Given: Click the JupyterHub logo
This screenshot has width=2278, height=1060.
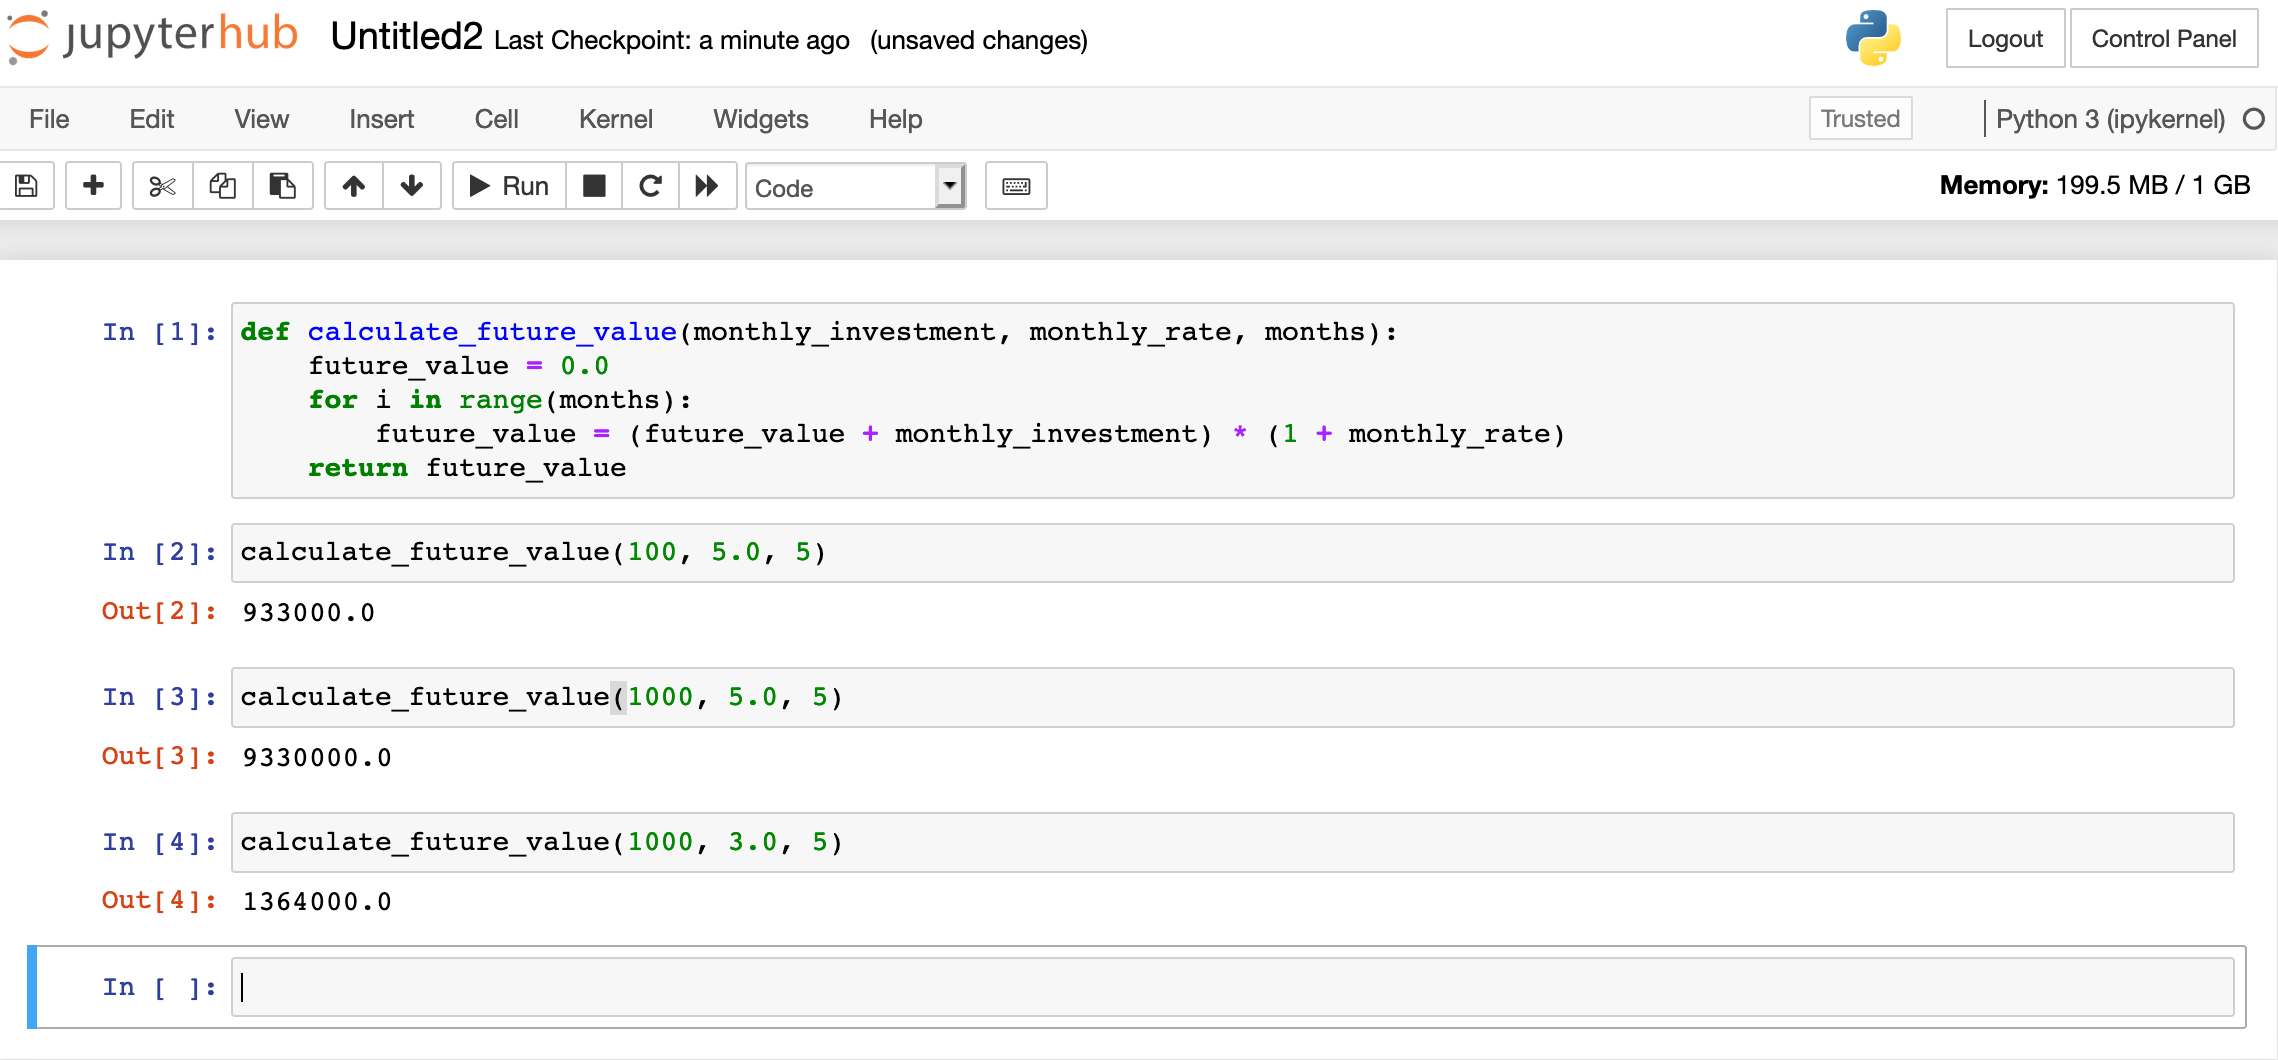Looking at the screenshot, I should click(152, 36).
